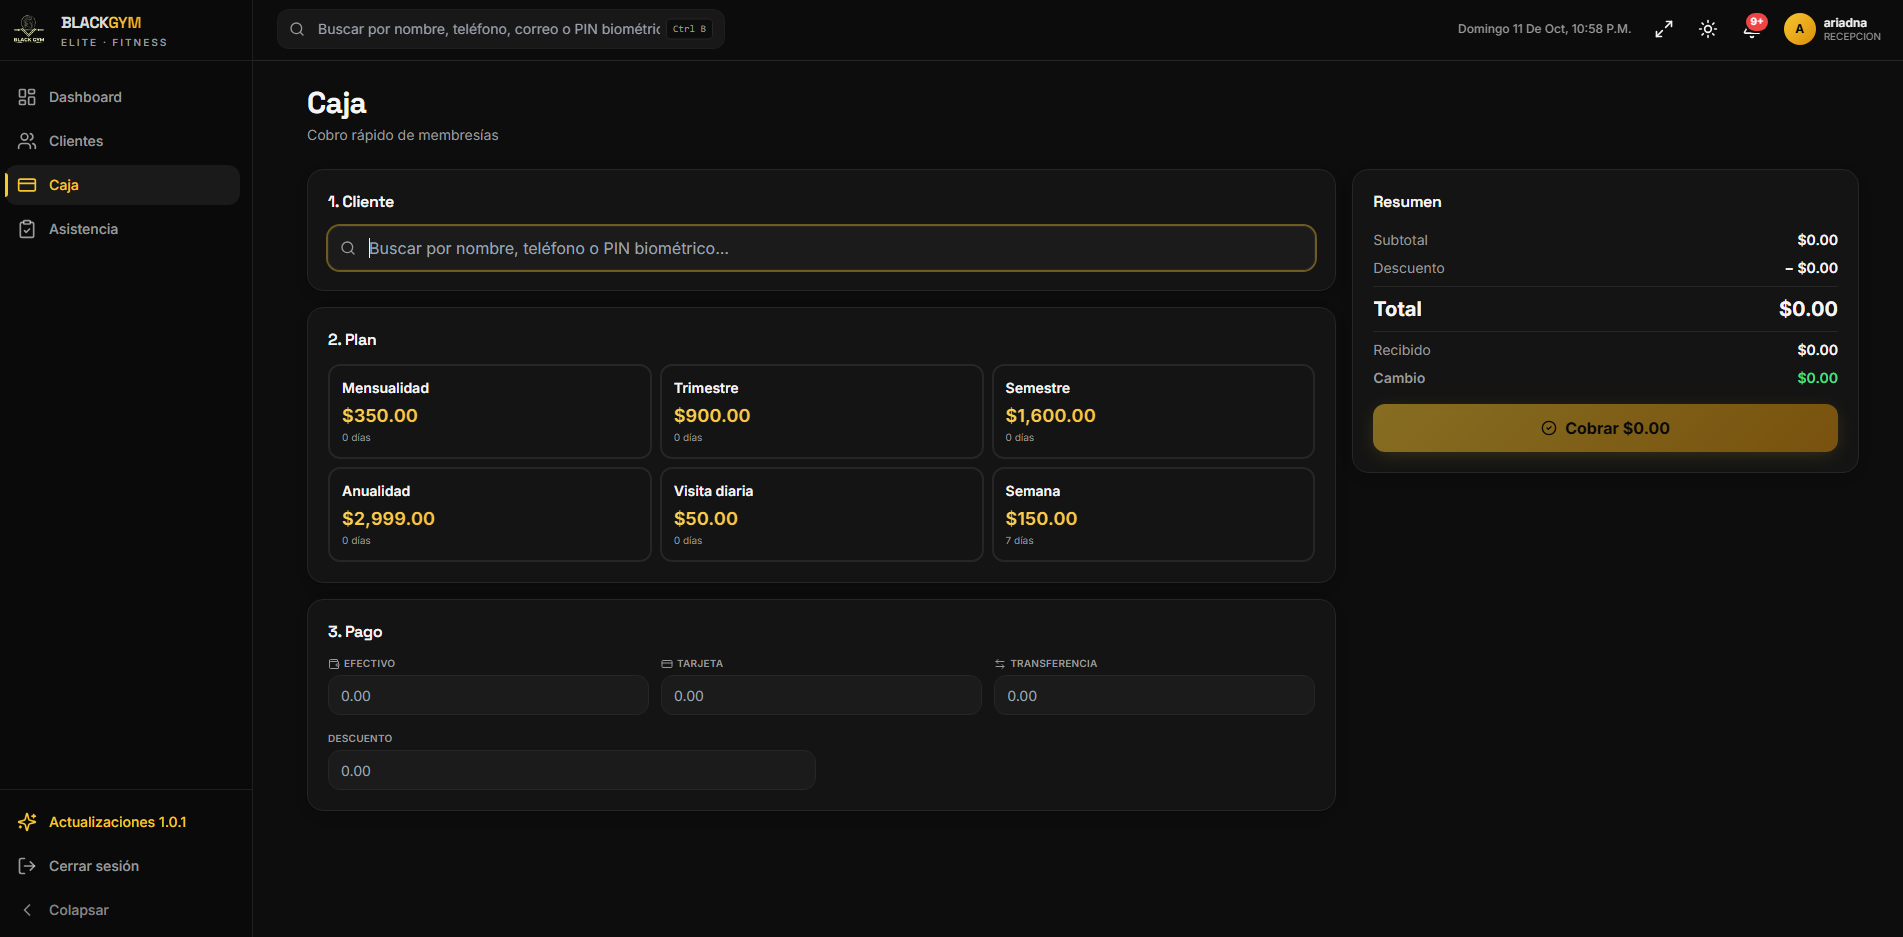Click the Descuento amount field
This screenshot has width=1903, height=937.
tap(572, 770)
